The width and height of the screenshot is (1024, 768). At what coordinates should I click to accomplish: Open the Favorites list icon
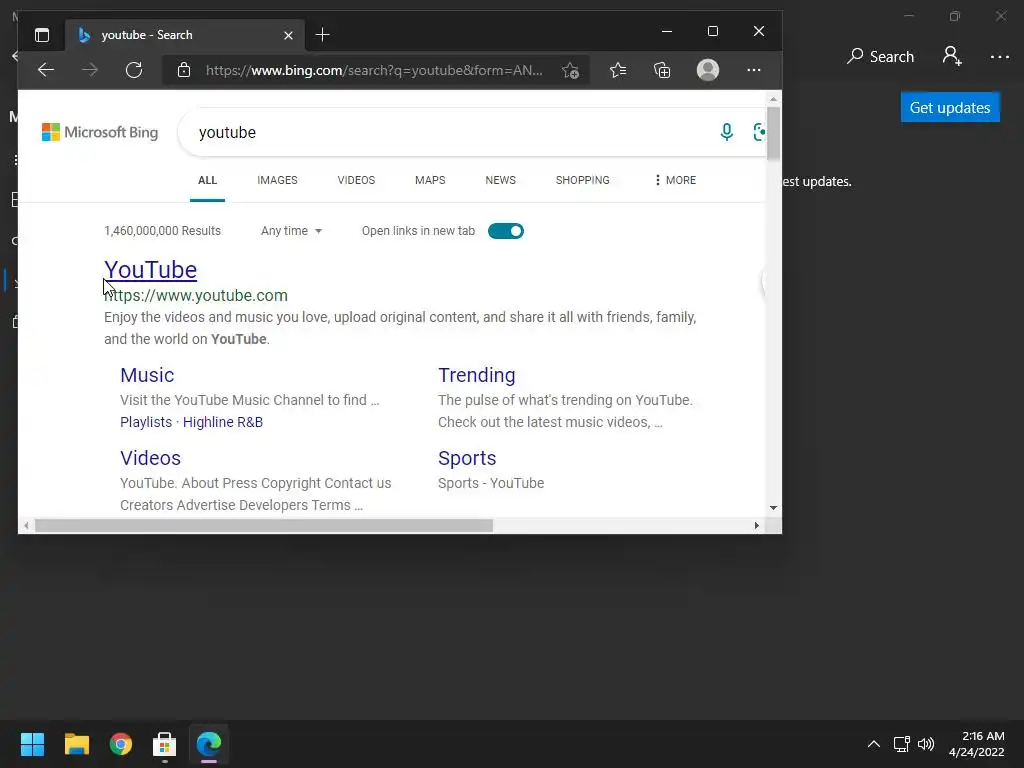point(618,70)
